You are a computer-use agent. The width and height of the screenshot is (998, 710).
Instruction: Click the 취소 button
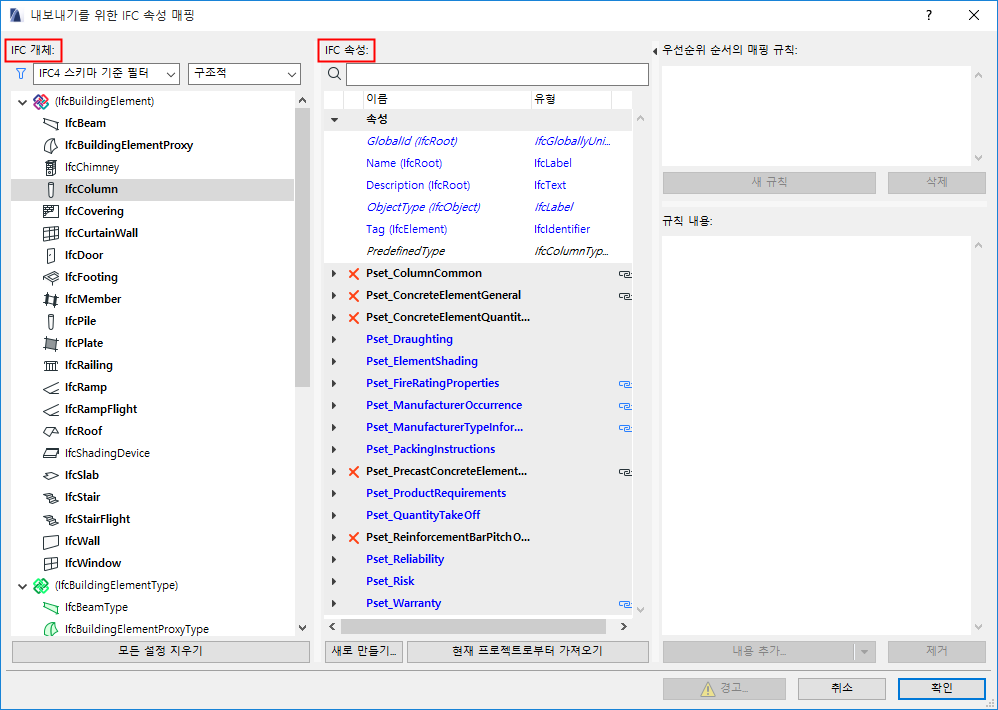click(x=841, y=688)
